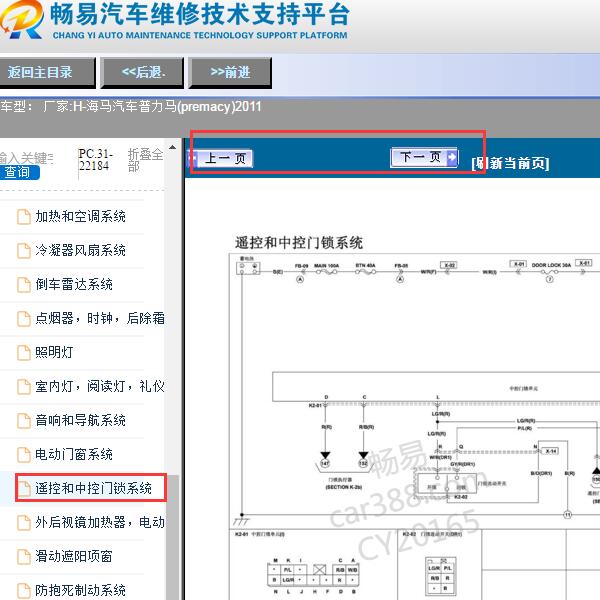Open the previous page with 上一页
Image resolution: width=600 pixels, height=600 pixels.
pos(221,158)
